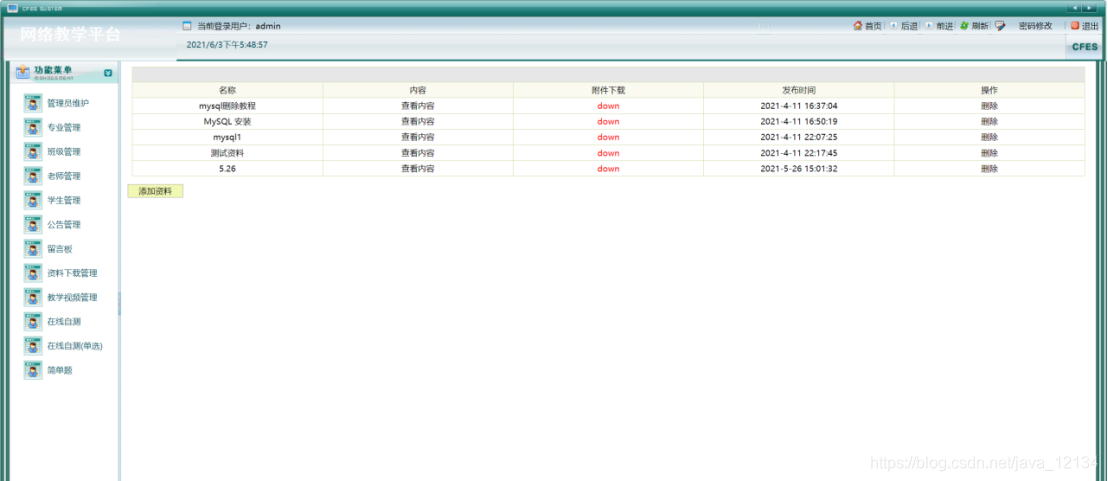Open 在线自测(单选) icon in sidebar
This screenshot has height=481, width=1108.
click(x=33, y=346)
